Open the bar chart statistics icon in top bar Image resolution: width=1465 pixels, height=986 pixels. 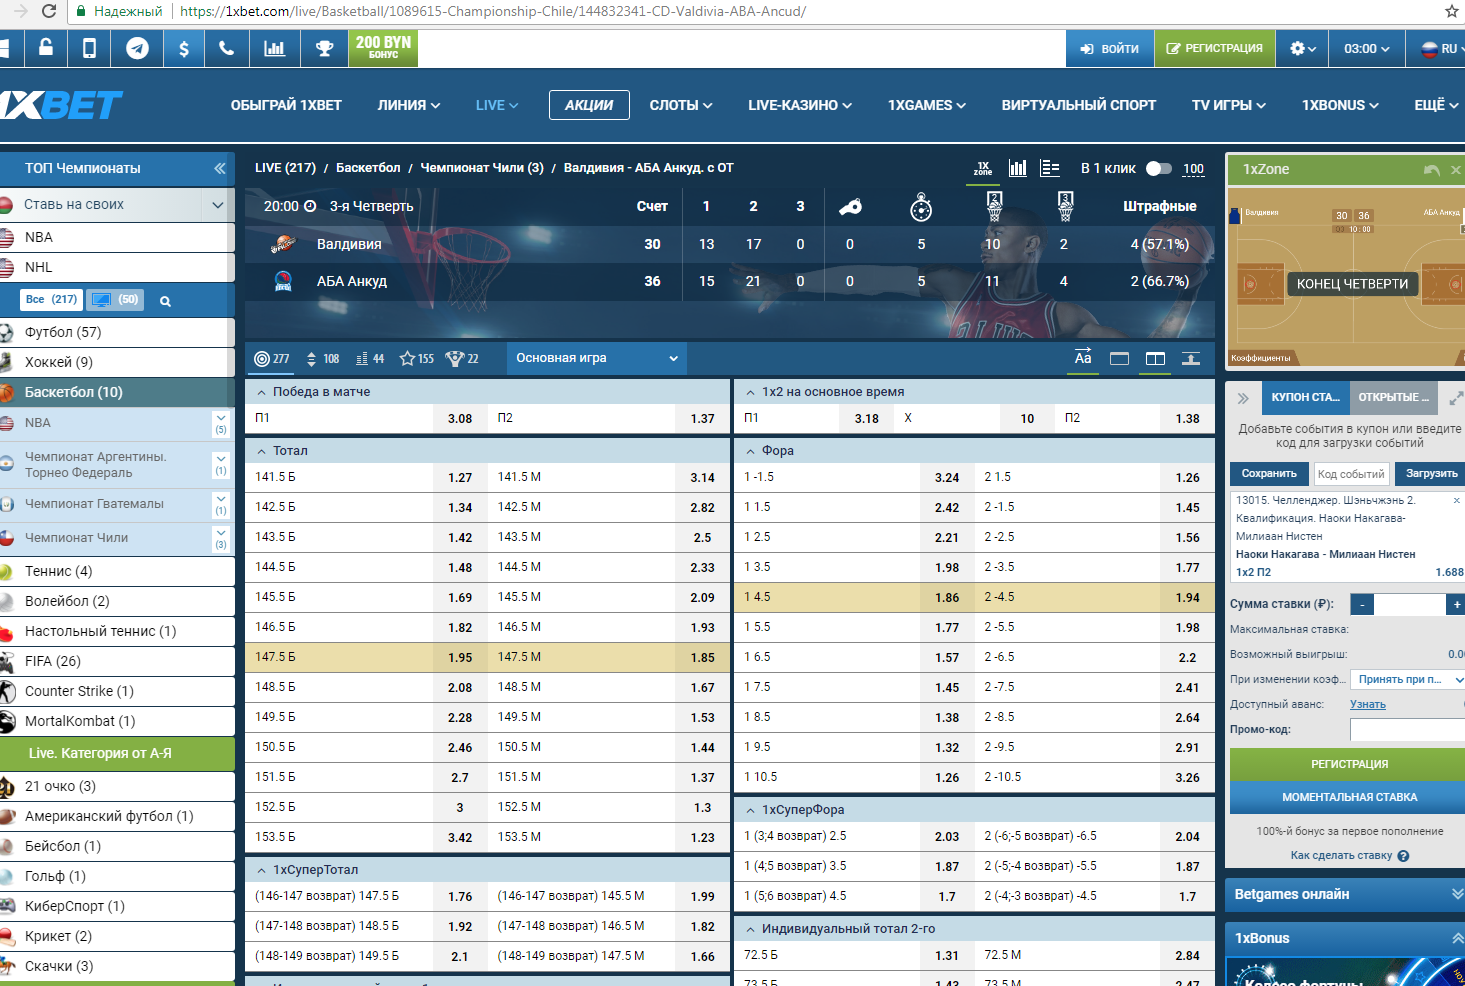tap(274, 48)
